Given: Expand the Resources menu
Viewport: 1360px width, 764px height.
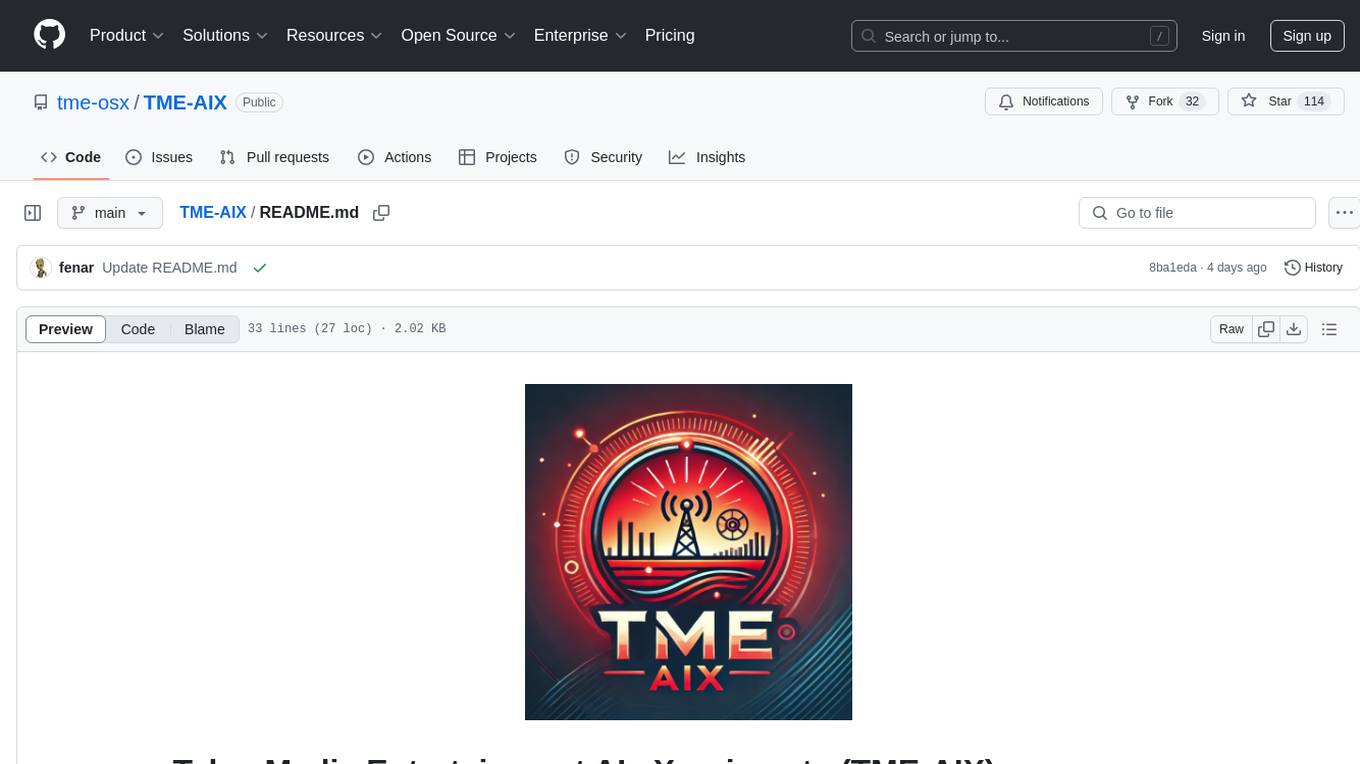Looking at the screenshot, I should [334, 35].
